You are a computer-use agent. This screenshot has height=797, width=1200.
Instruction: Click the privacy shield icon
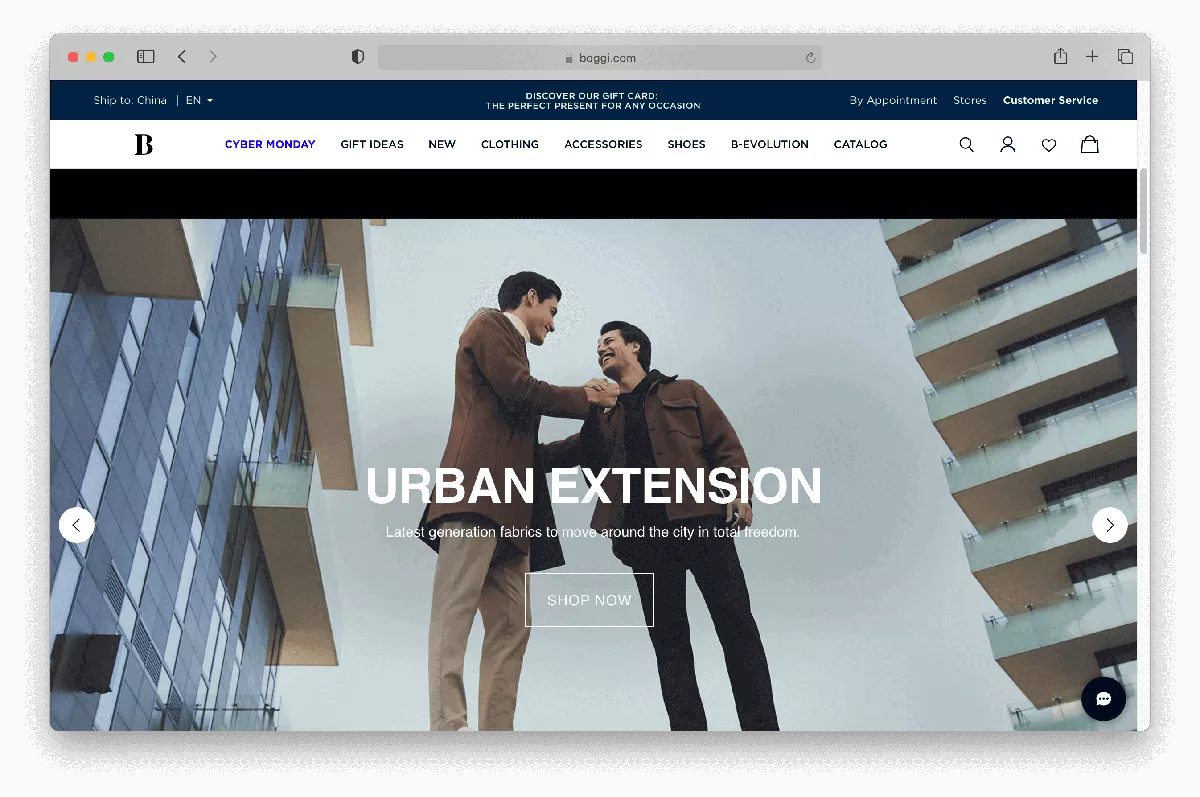[x=358, y=57]
